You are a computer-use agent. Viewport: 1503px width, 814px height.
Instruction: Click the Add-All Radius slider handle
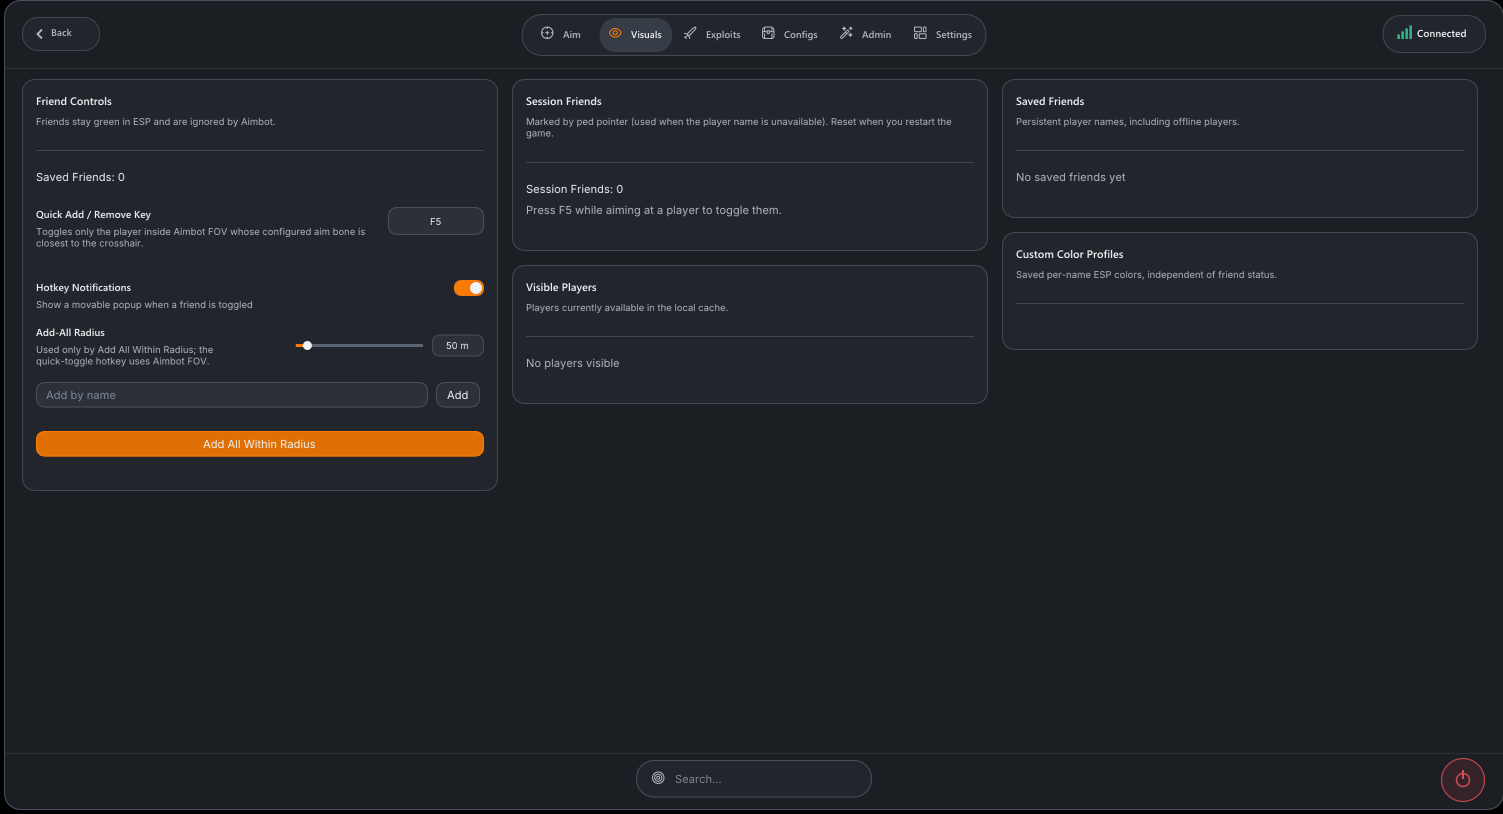[x=307, y=345]
